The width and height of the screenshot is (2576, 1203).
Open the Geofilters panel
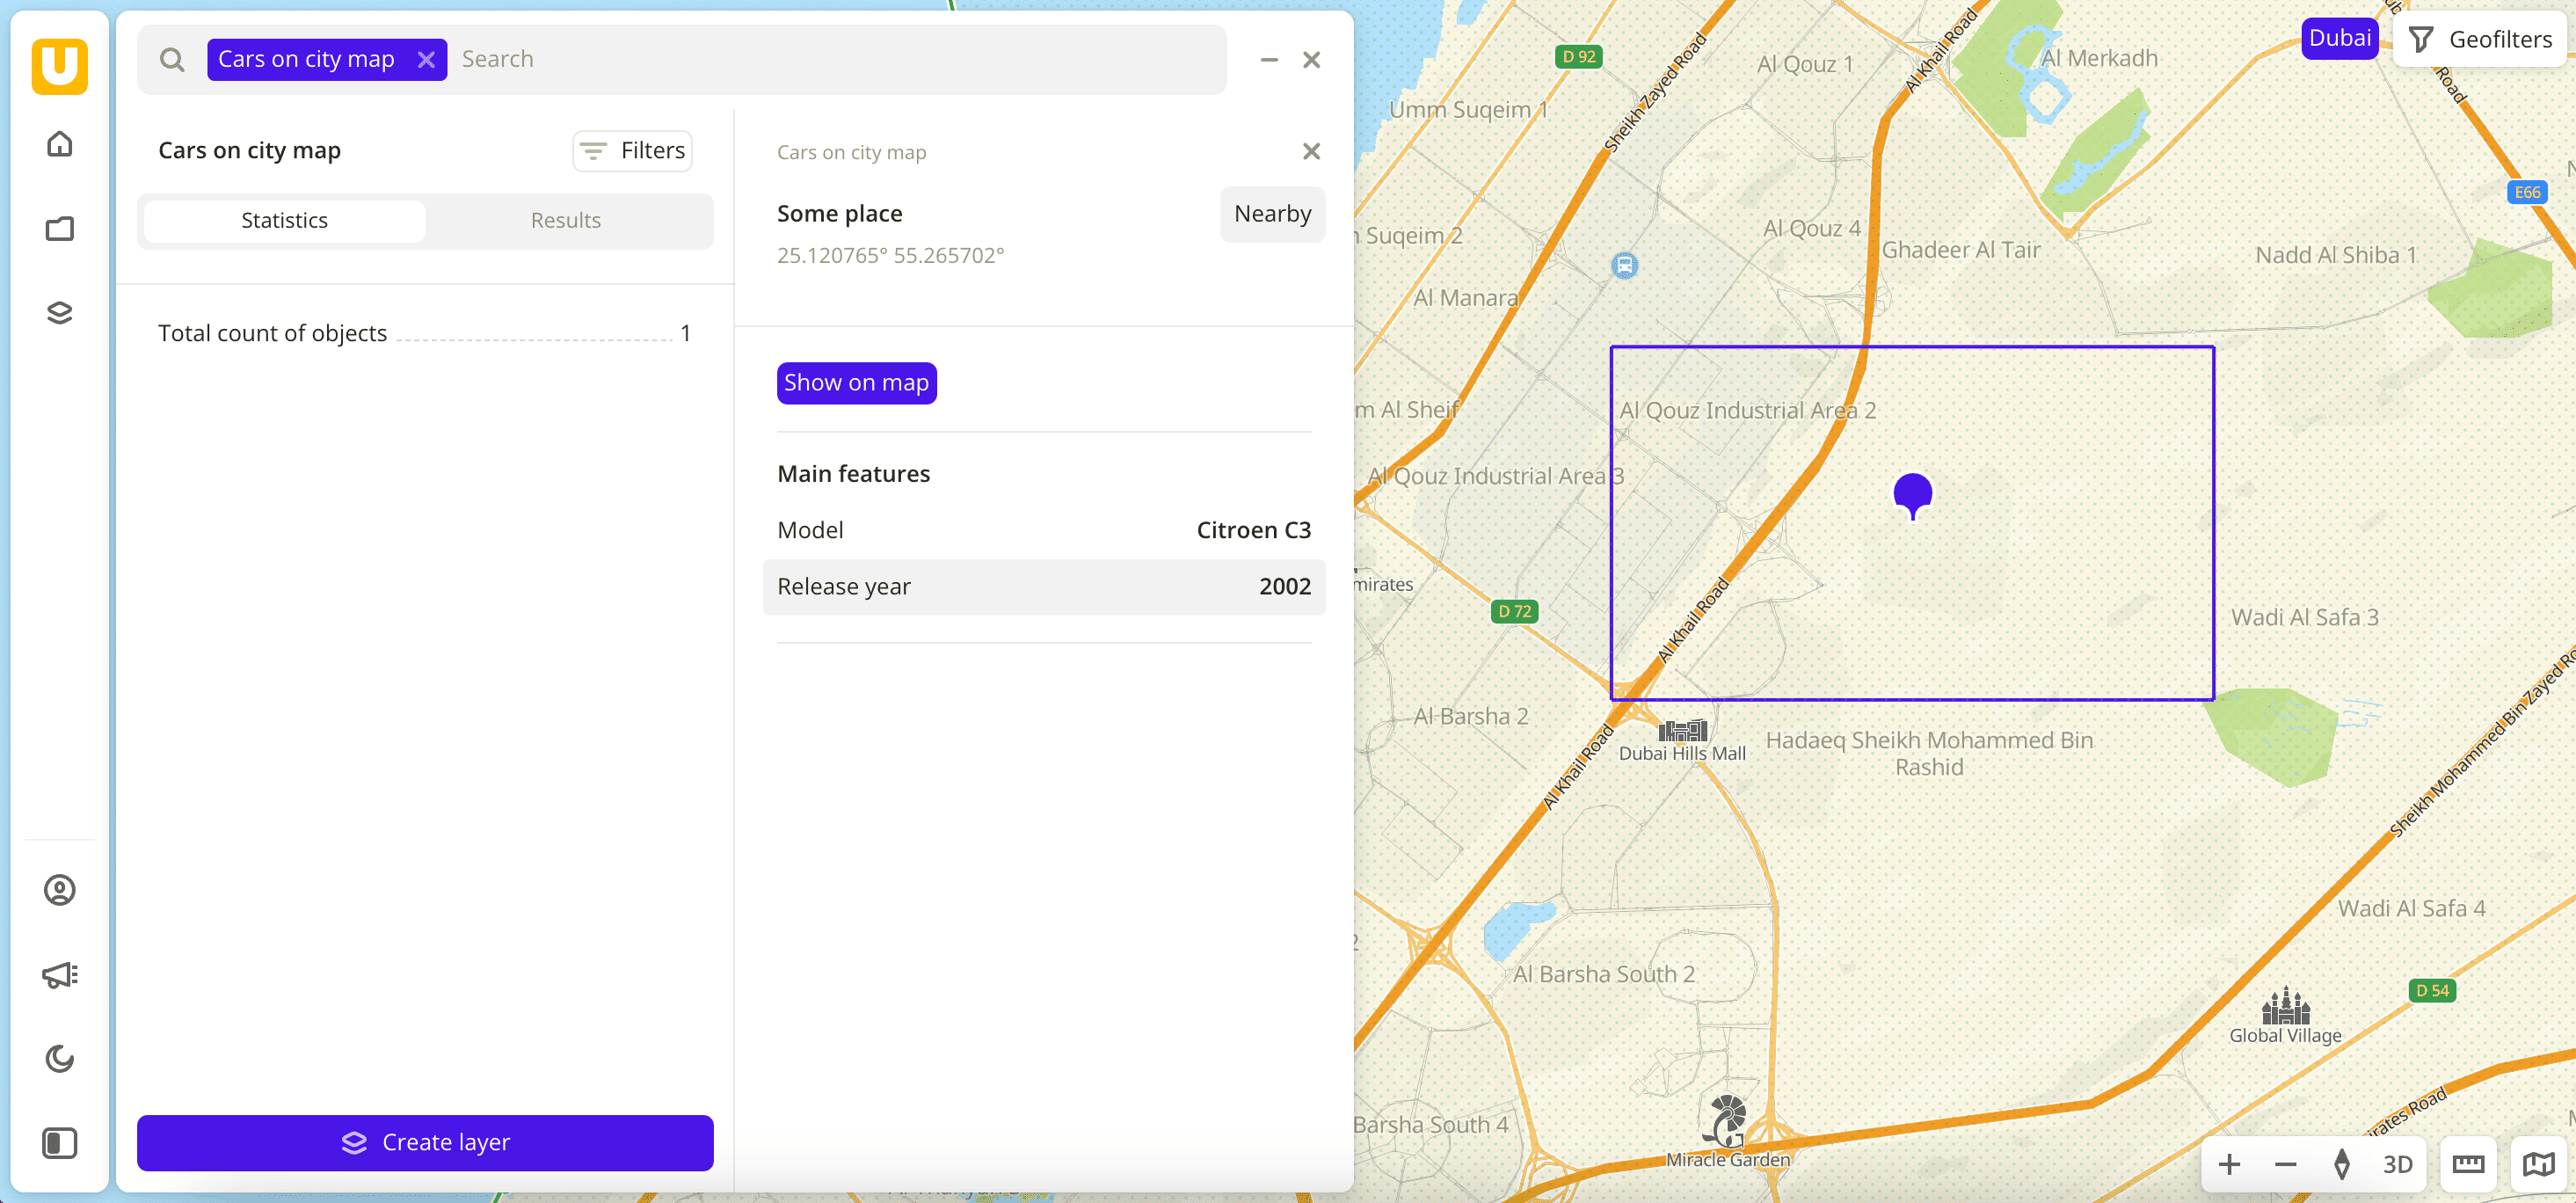2480,38
